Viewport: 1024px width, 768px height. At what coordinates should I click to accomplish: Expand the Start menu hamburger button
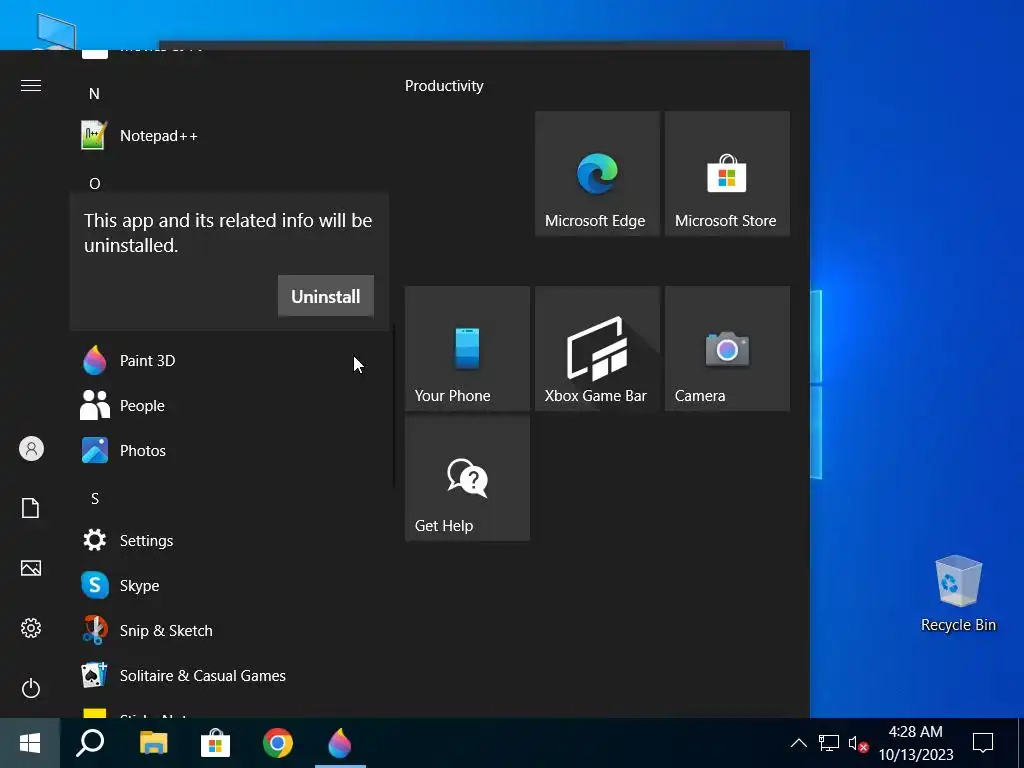coord(31,86)
